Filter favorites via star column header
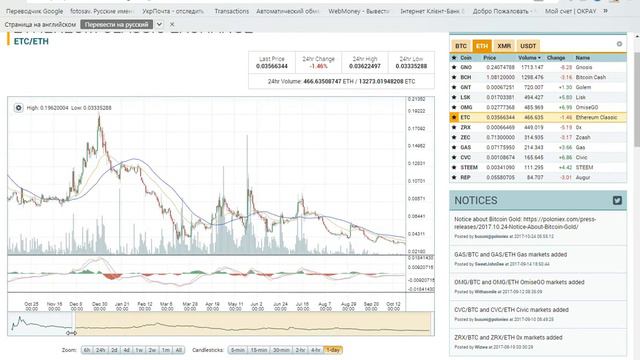Viewport: 640px width, 360px height. pyautogui.click(x=454, y=58)
